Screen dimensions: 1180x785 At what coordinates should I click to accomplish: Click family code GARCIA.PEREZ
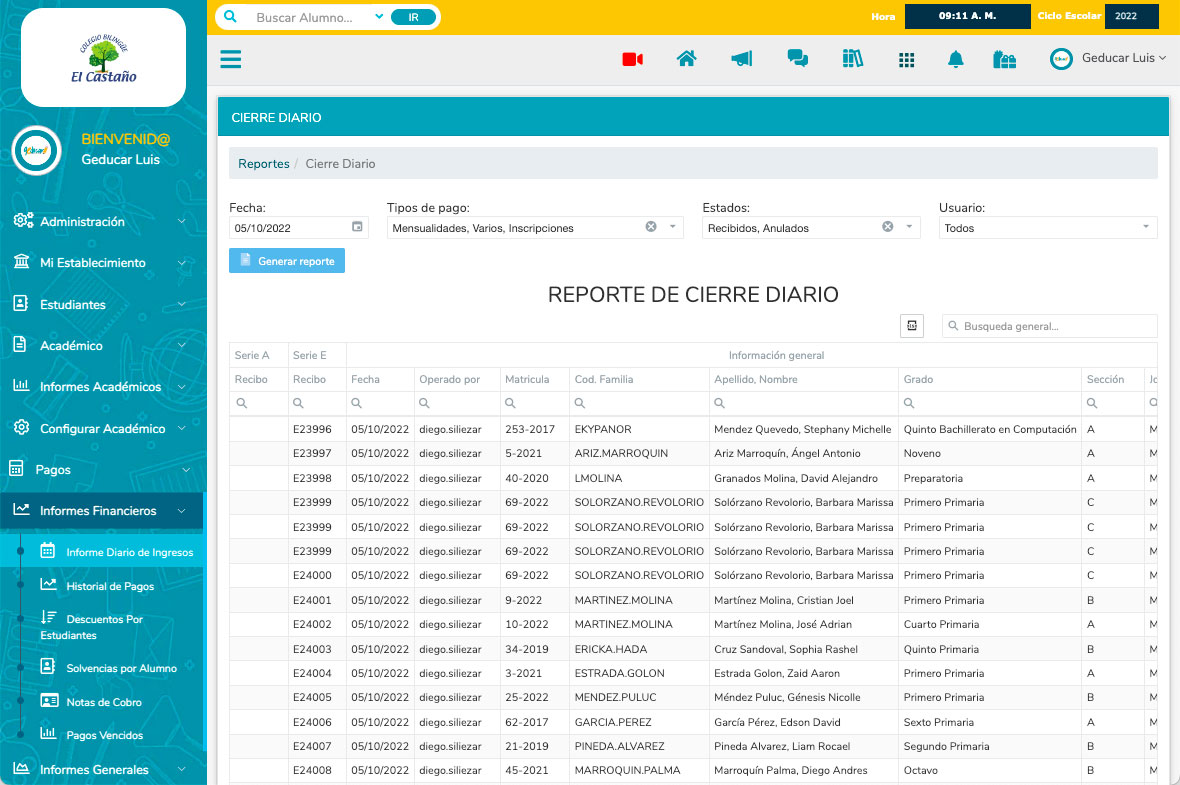pyautogui.click(x=613, y=722)
